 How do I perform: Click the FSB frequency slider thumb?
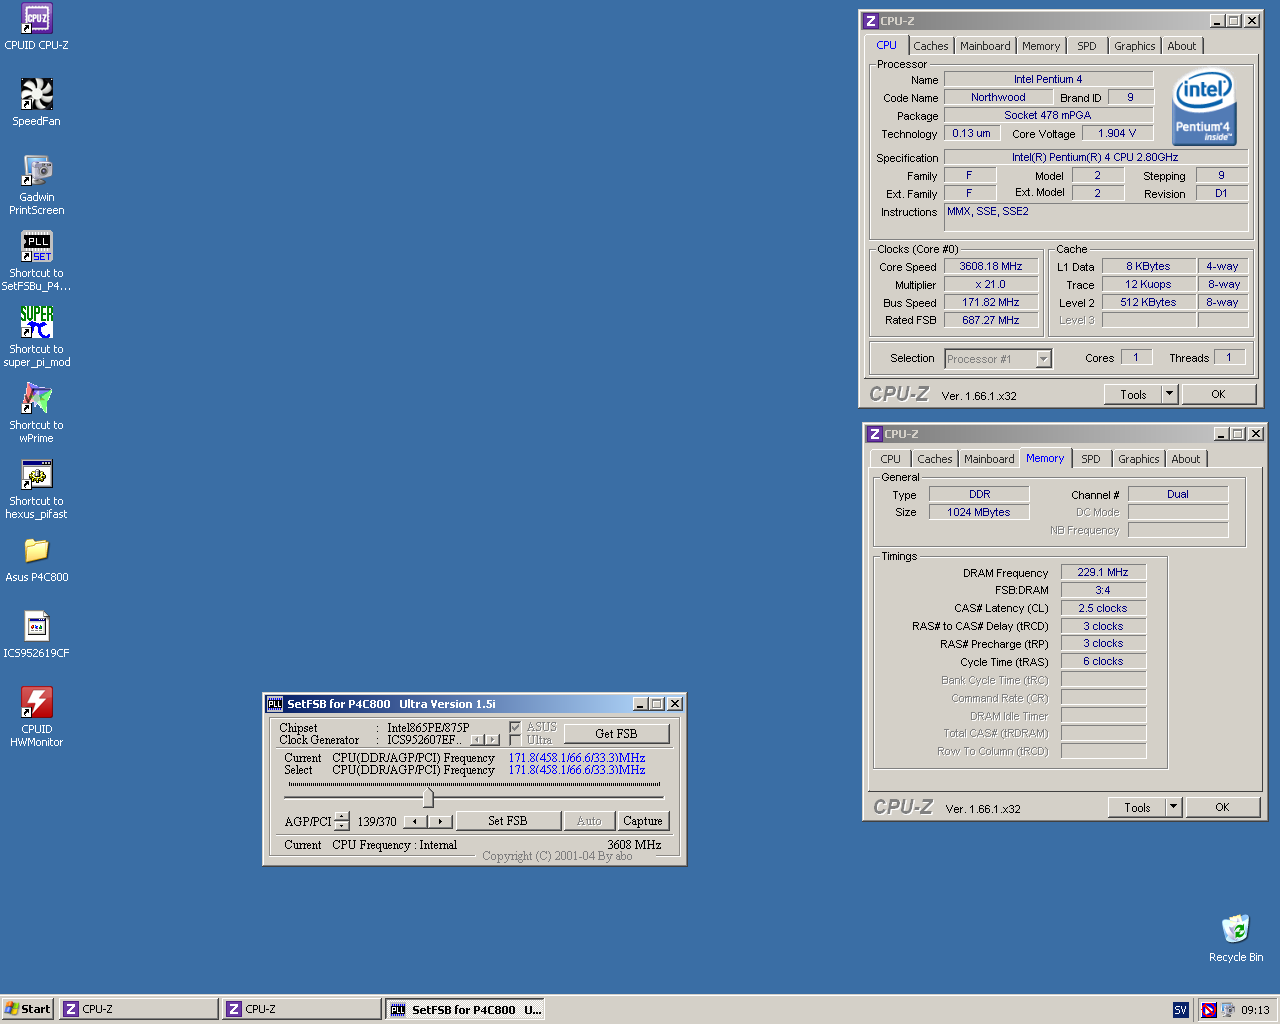tap(428, 797)
